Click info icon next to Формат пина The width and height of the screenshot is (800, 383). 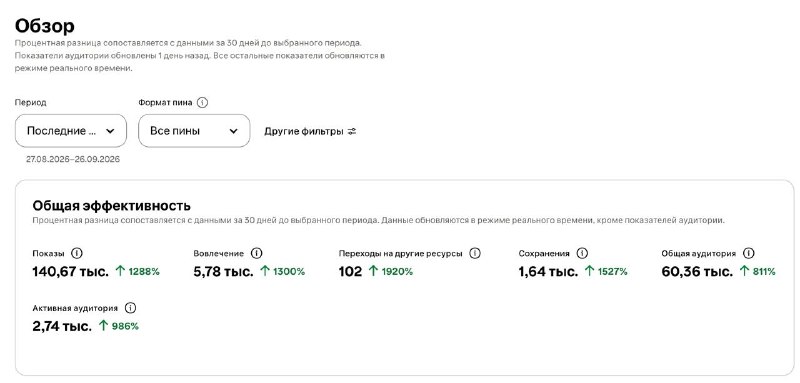(x=202, y=103)
